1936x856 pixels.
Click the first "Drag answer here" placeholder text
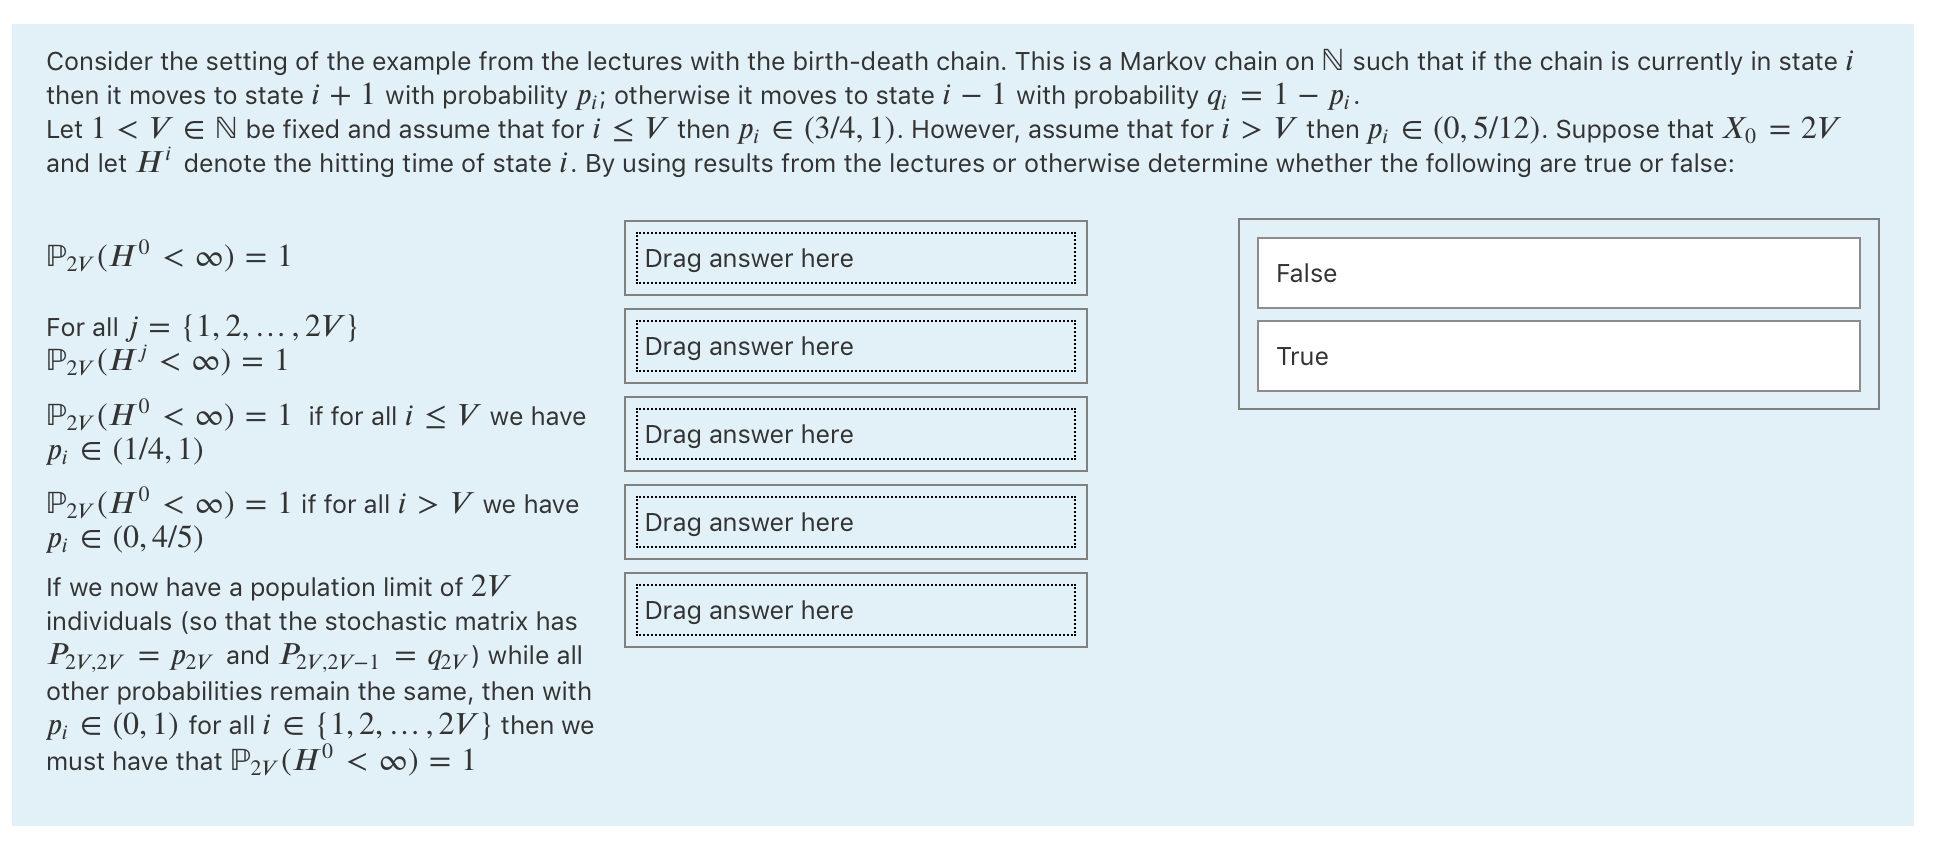(x=748, y=259)
